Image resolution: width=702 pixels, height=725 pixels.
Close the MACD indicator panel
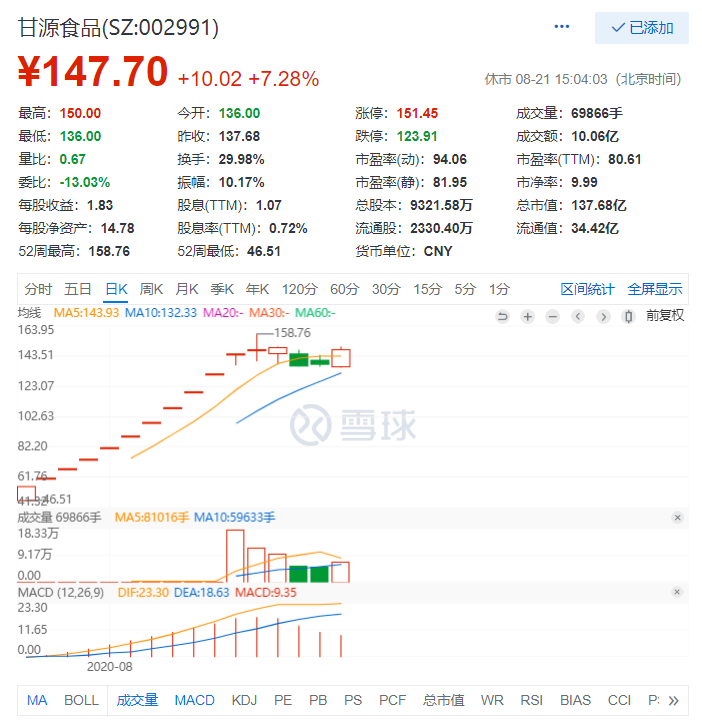pos(677,592)
